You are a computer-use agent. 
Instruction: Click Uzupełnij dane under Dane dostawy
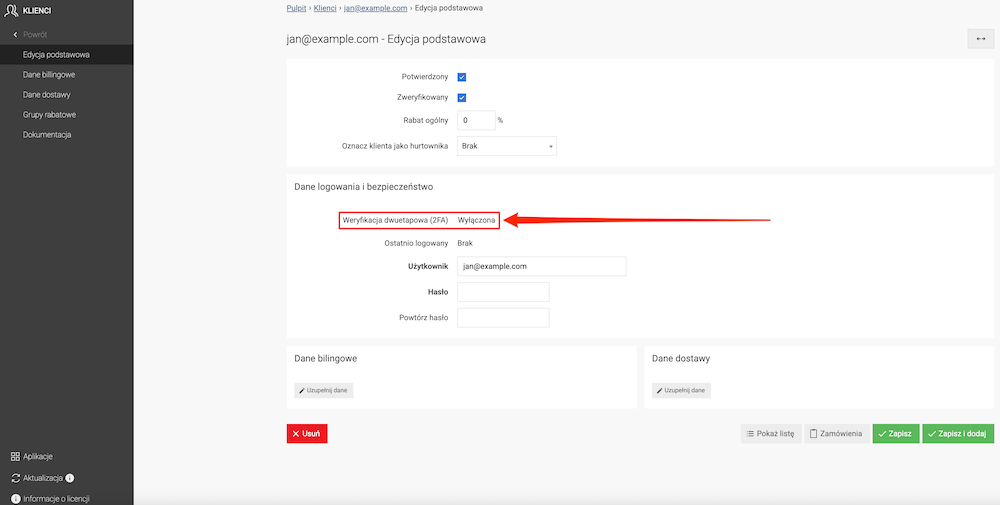tap(681, 390)
